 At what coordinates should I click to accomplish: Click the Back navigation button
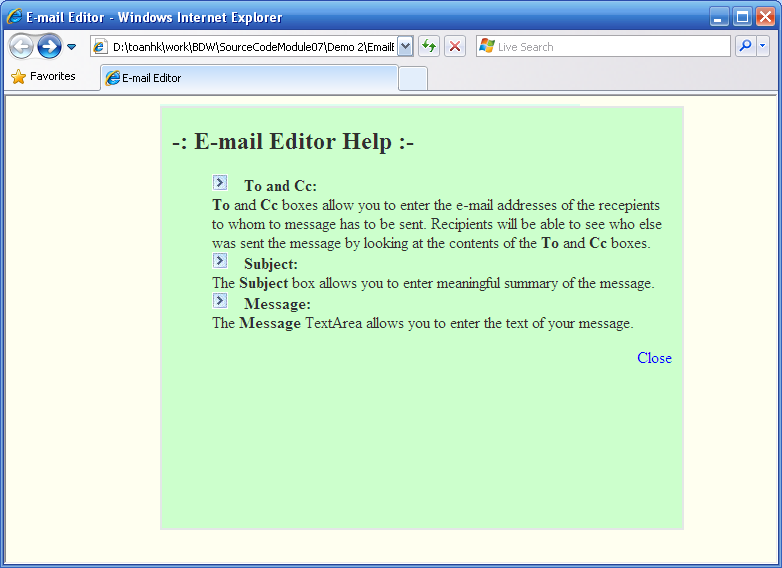pyautogui.click(x=21, y=46)
